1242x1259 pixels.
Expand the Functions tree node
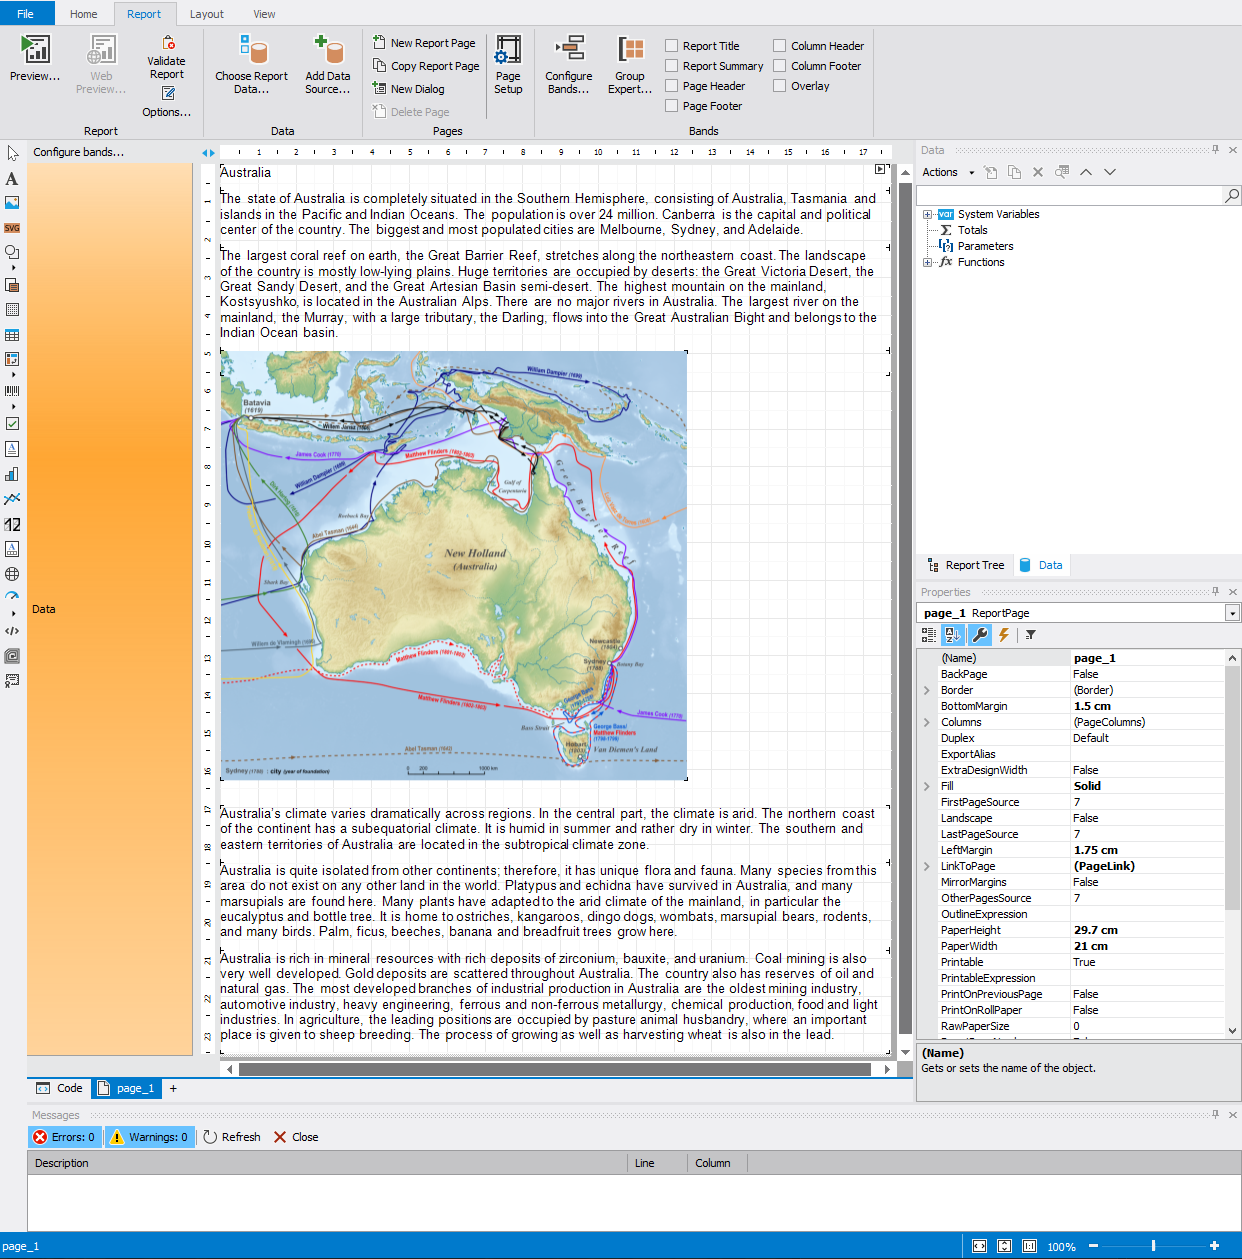928,262
